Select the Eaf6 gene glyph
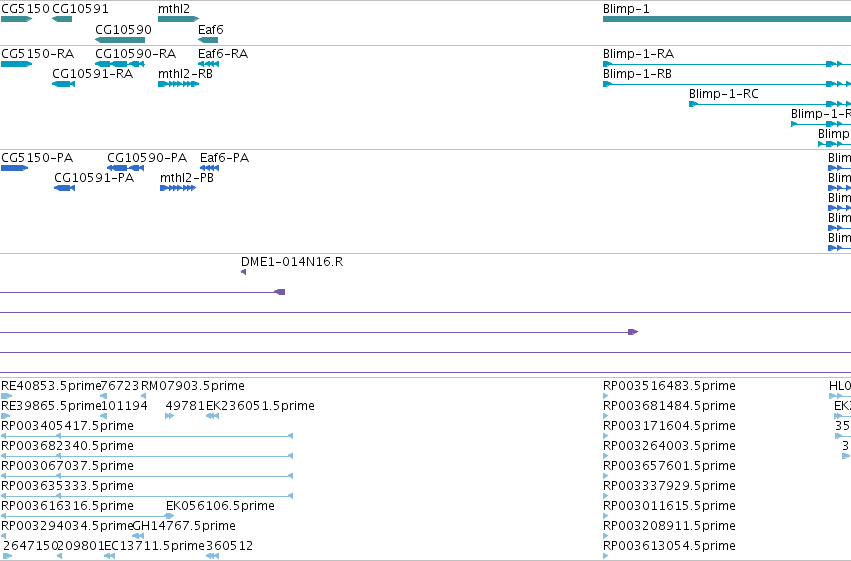The width and height of the screenshot is (851, 561). (x=208, y=40)
